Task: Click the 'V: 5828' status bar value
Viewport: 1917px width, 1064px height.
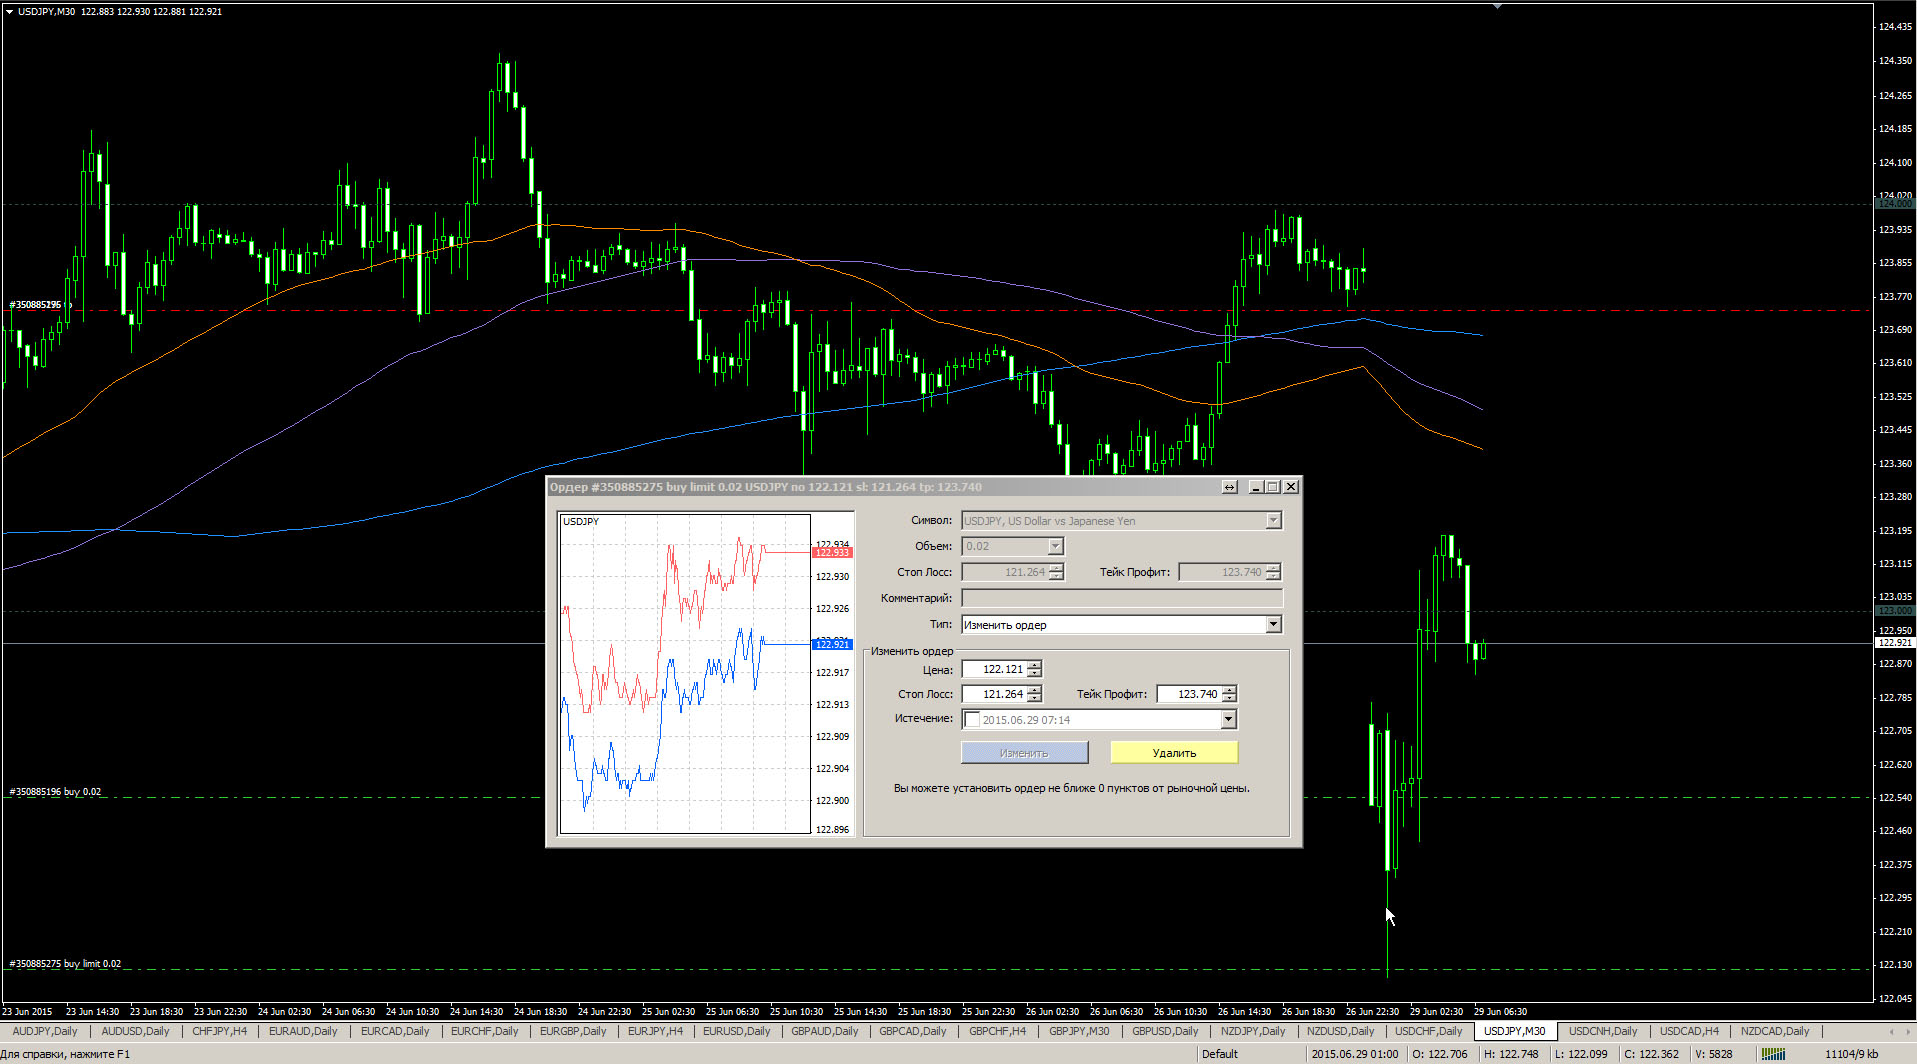Action: (1714, 1054)
